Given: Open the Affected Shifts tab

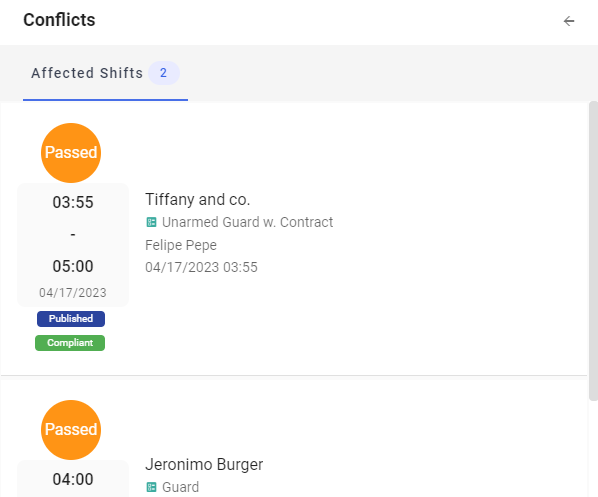Looking at the screenshot, I should (x=105, y=73).
